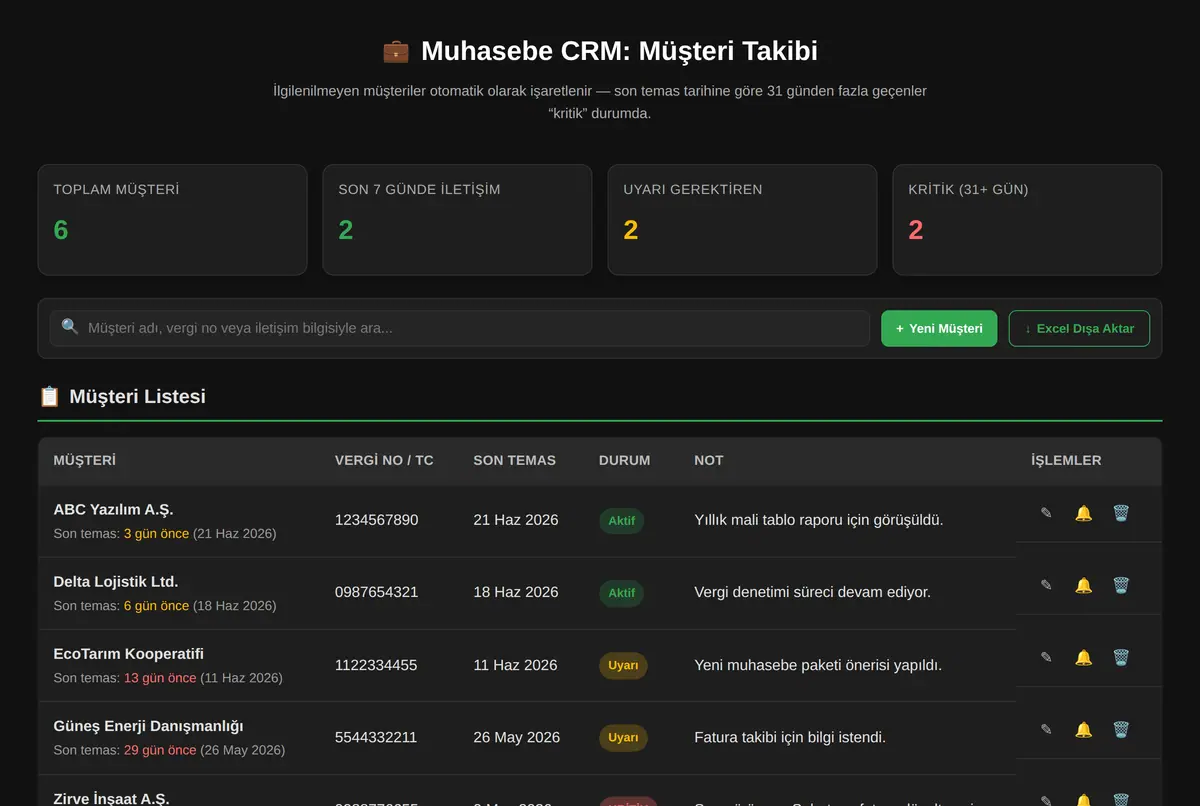Click the note 'Yıllık mali tablo raporu için görüşüldü.'
1200x806 pixels.
pos(819,520)
